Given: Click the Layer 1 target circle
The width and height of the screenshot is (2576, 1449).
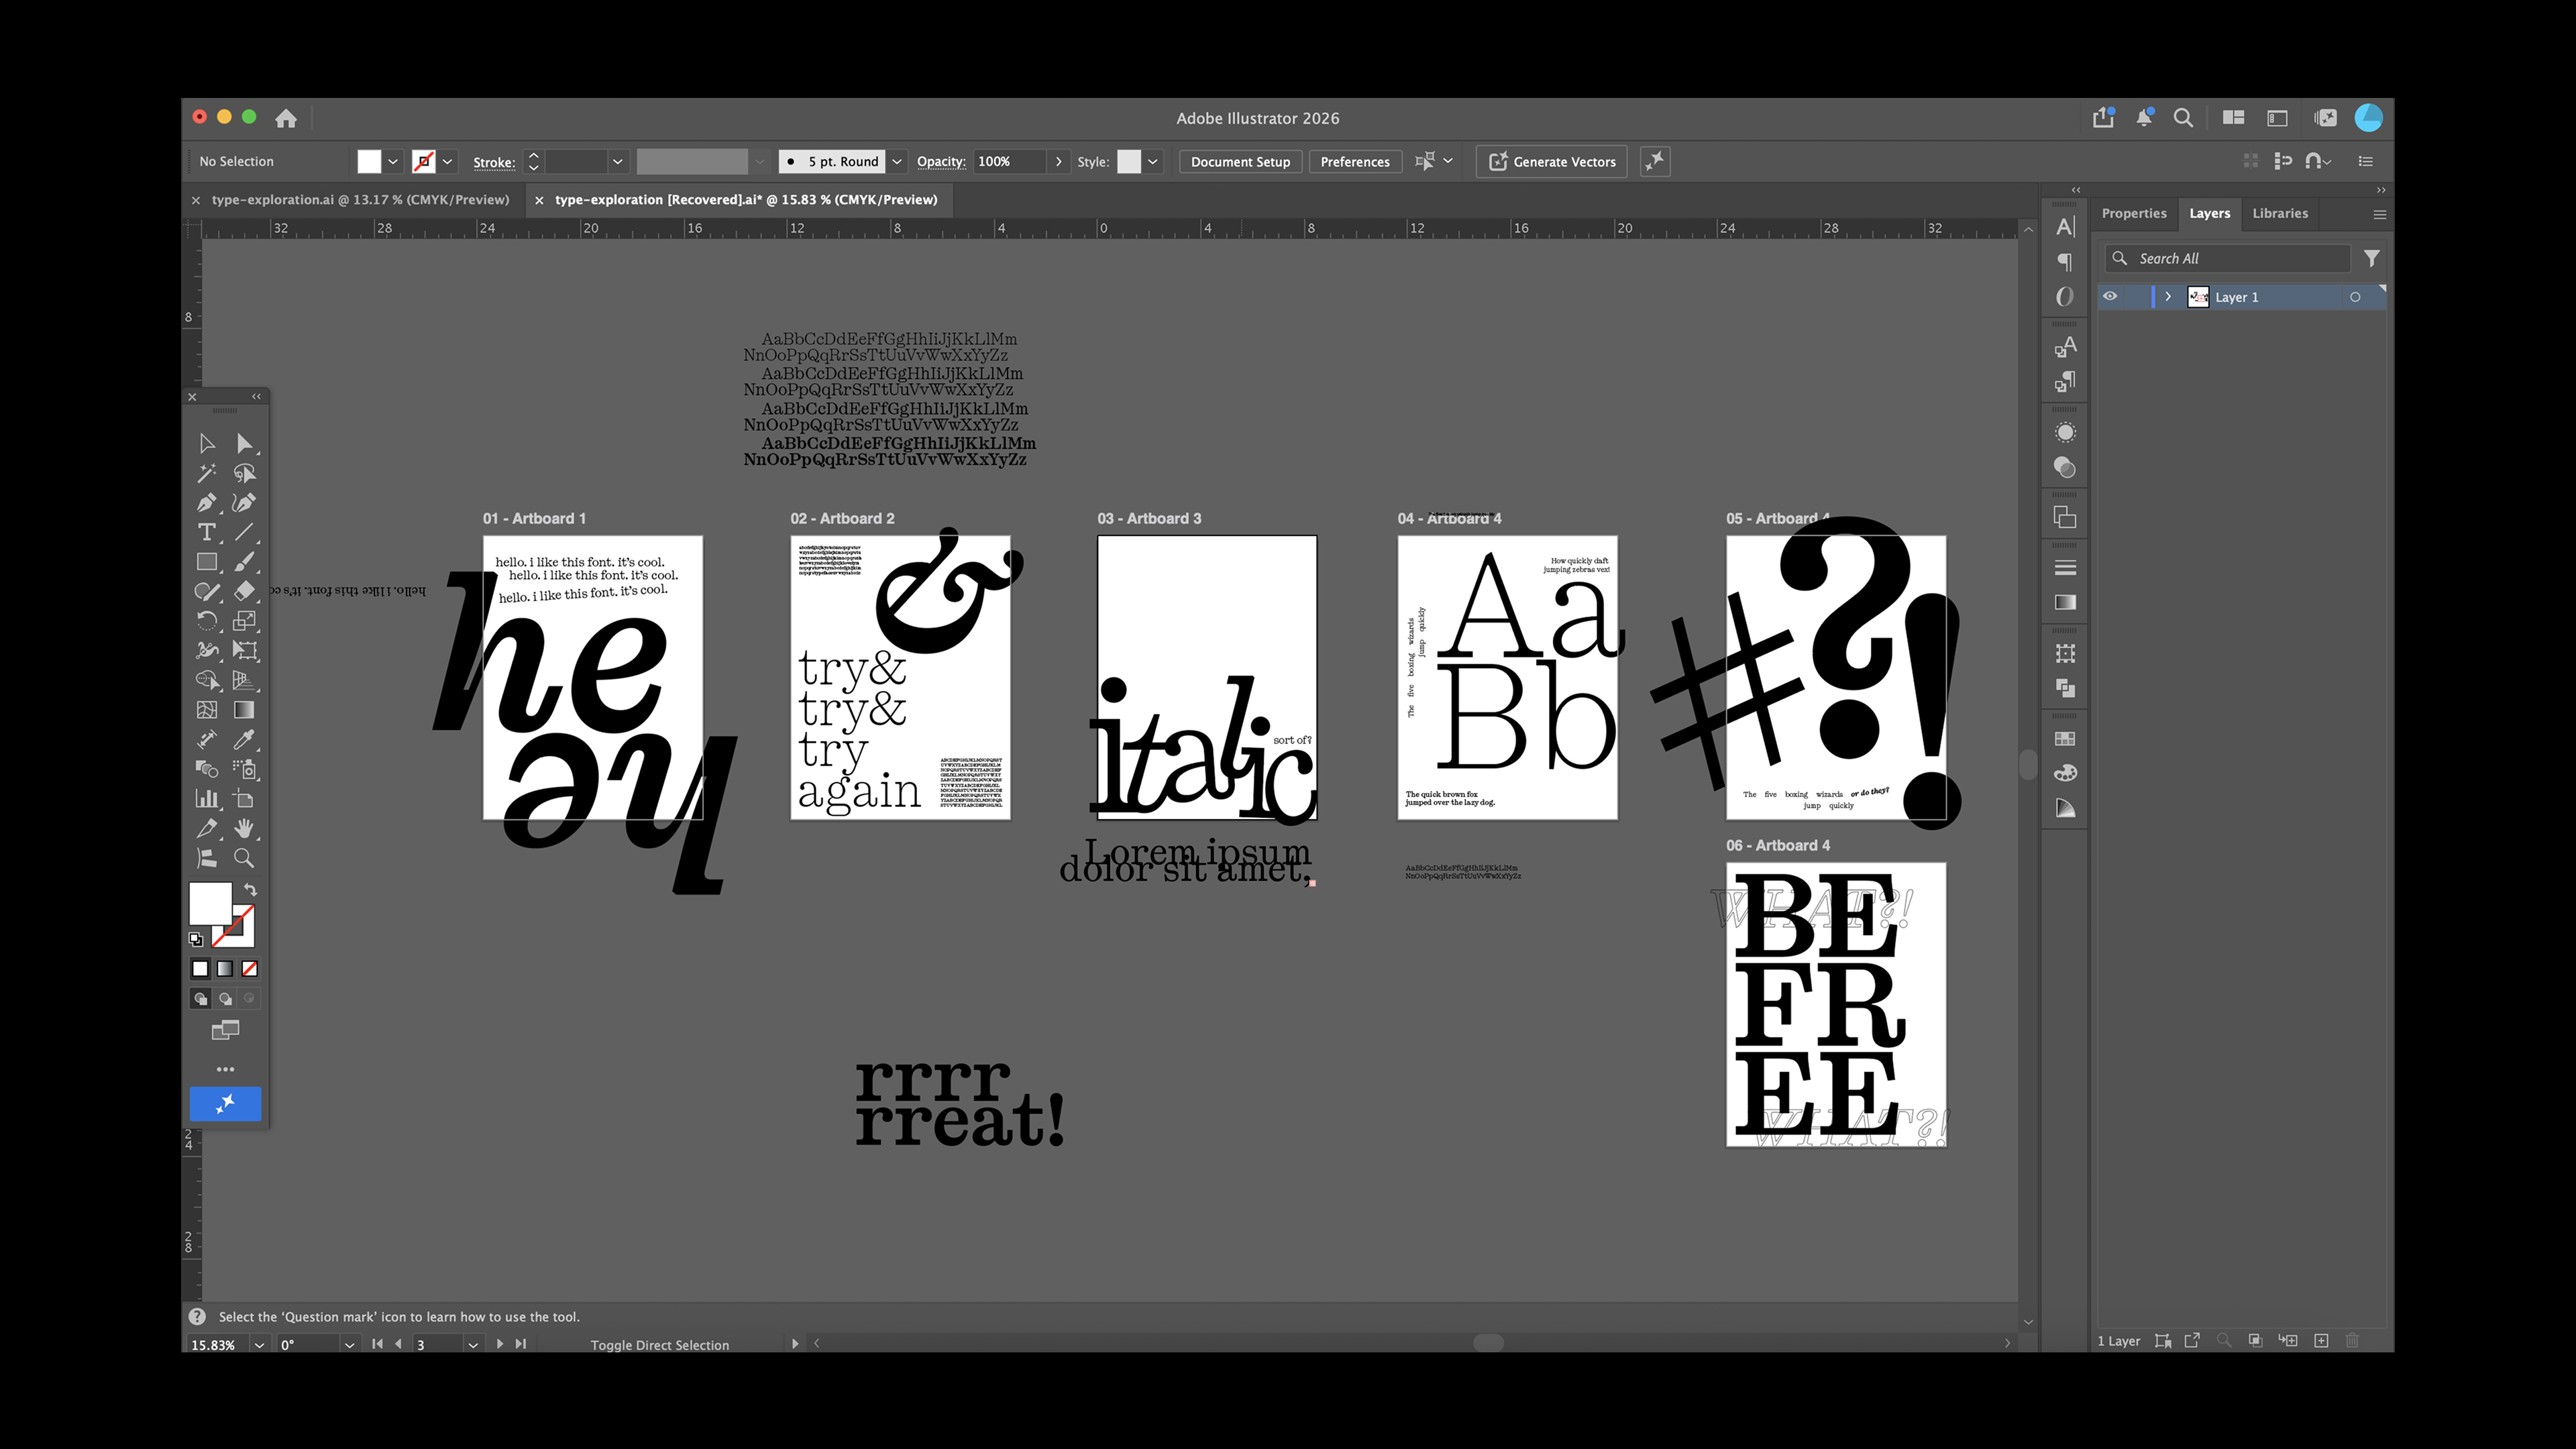Looking at the screenshot, I should tap(2355, 297).
